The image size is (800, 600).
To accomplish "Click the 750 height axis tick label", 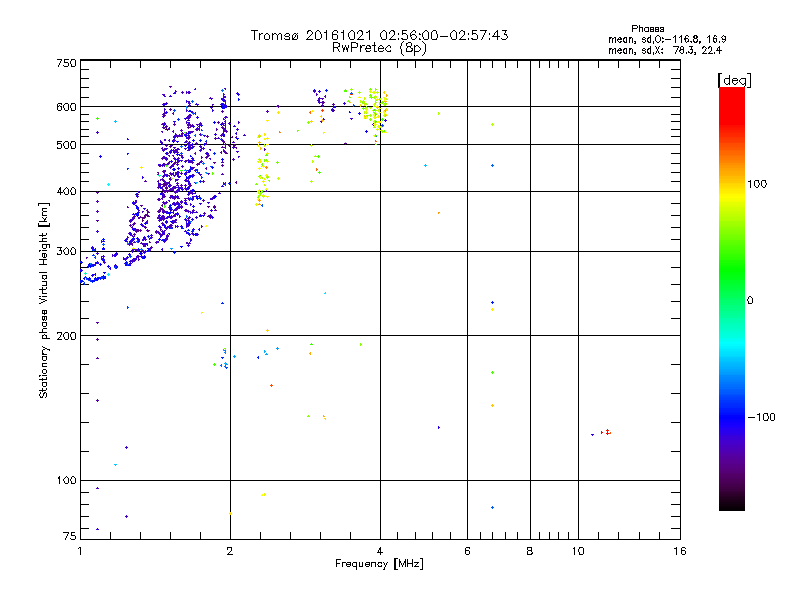I will [x=66, y=63].
